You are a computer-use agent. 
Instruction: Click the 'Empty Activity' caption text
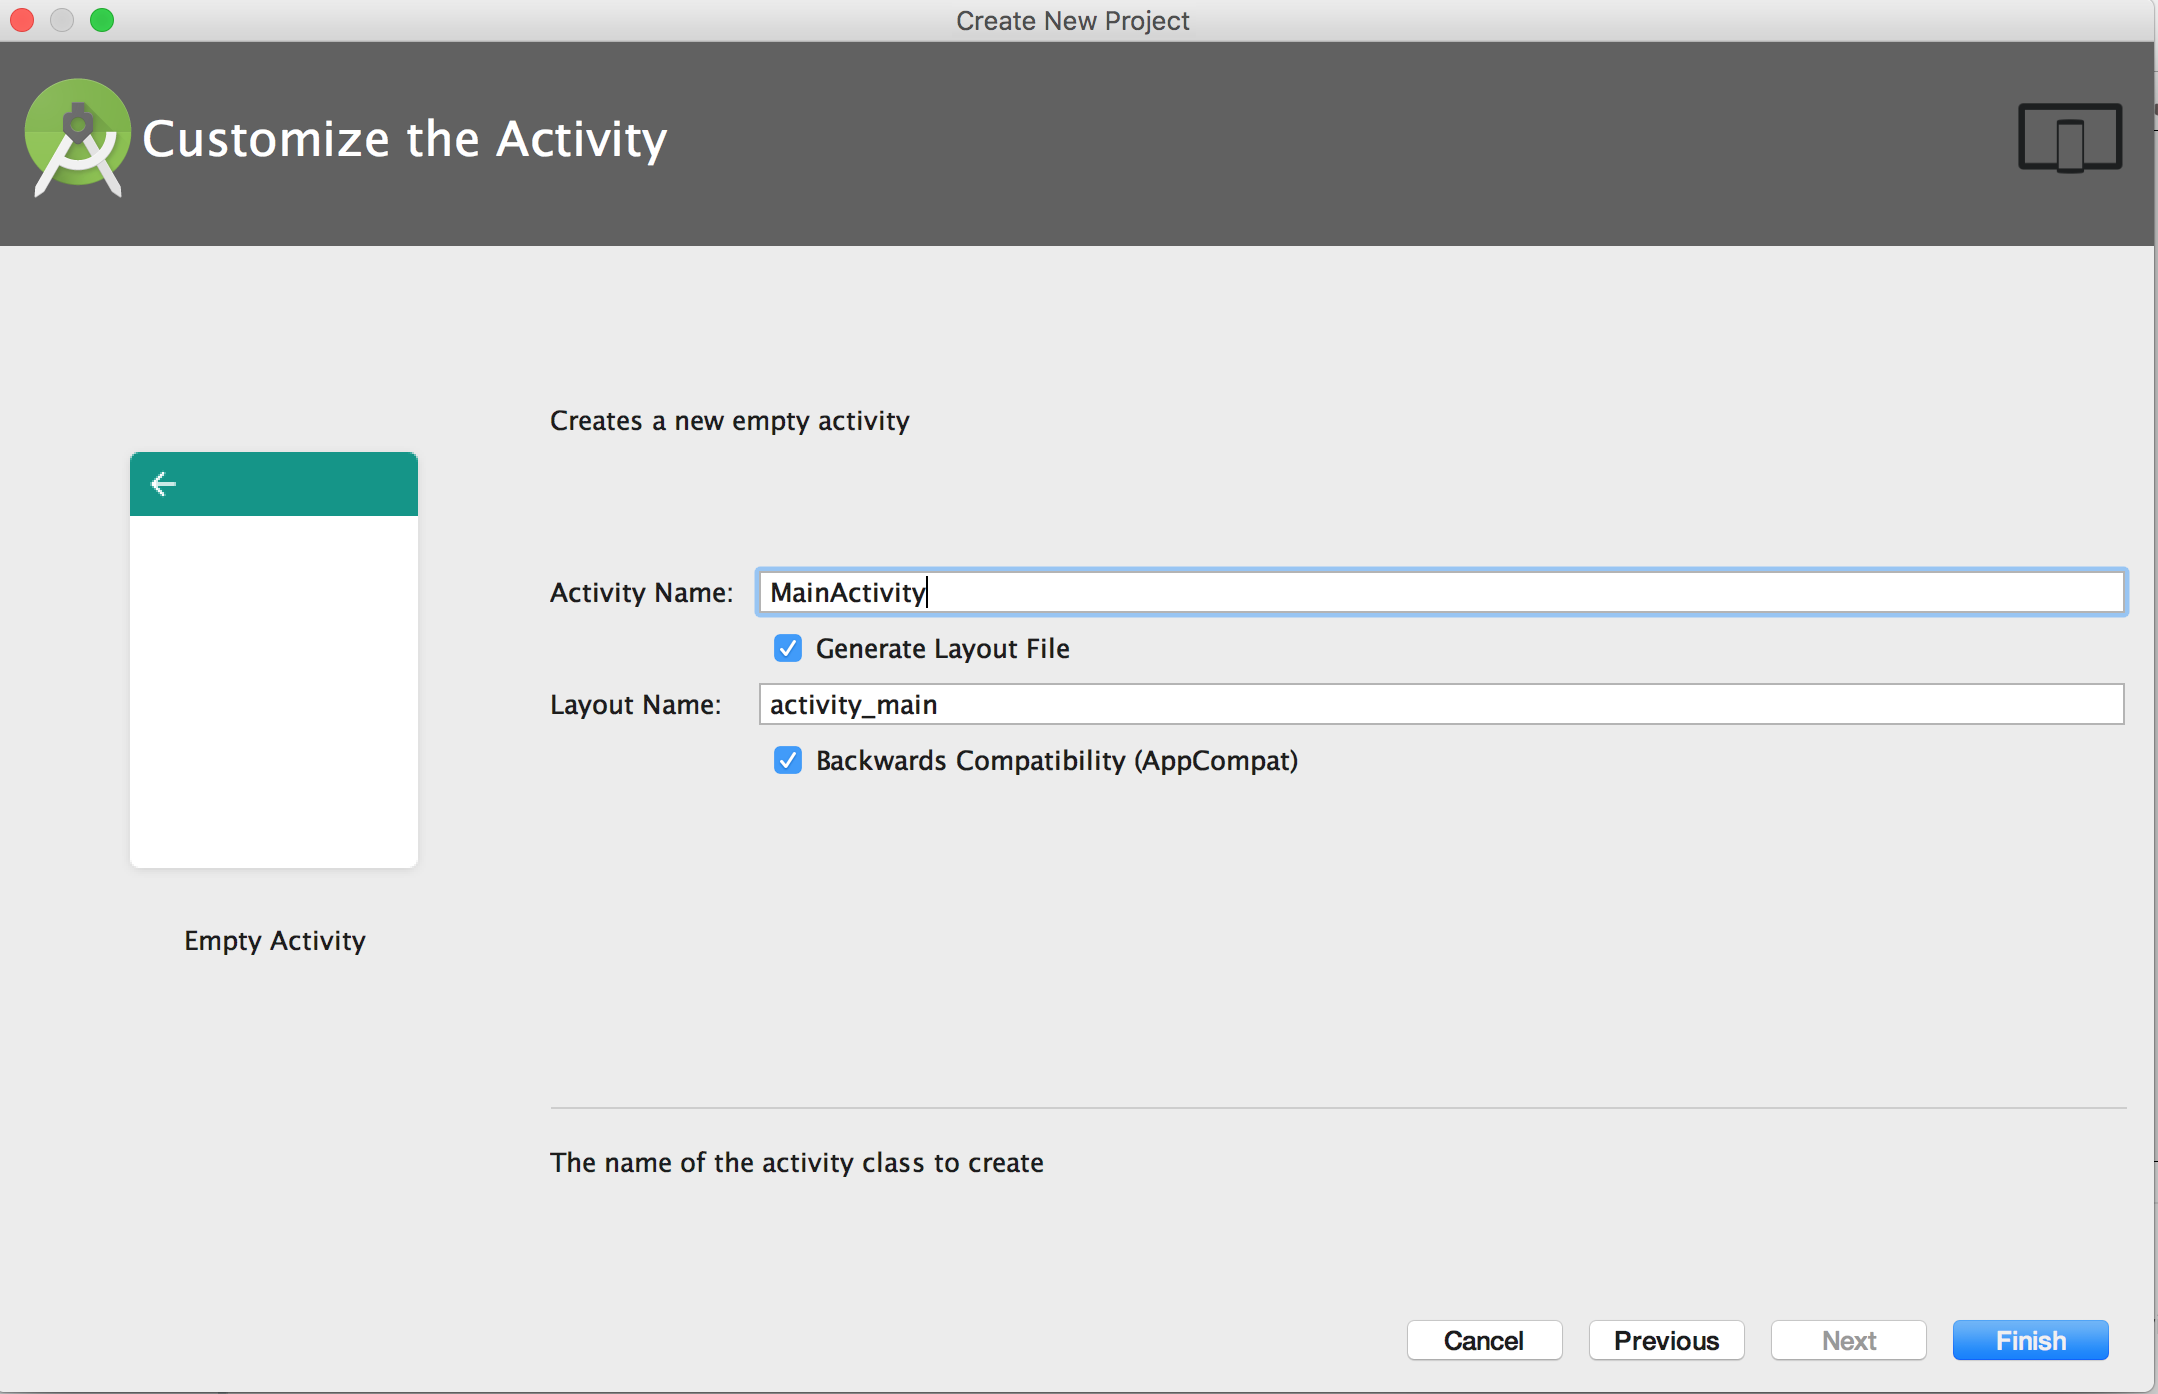[275, 940]
